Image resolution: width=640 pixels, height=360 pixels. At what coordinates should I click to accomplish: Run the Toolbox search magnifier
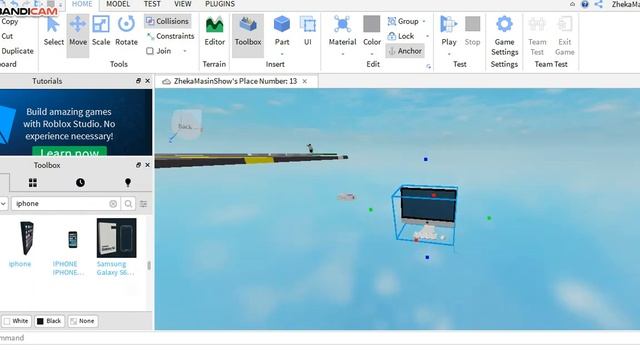(128, 204)
